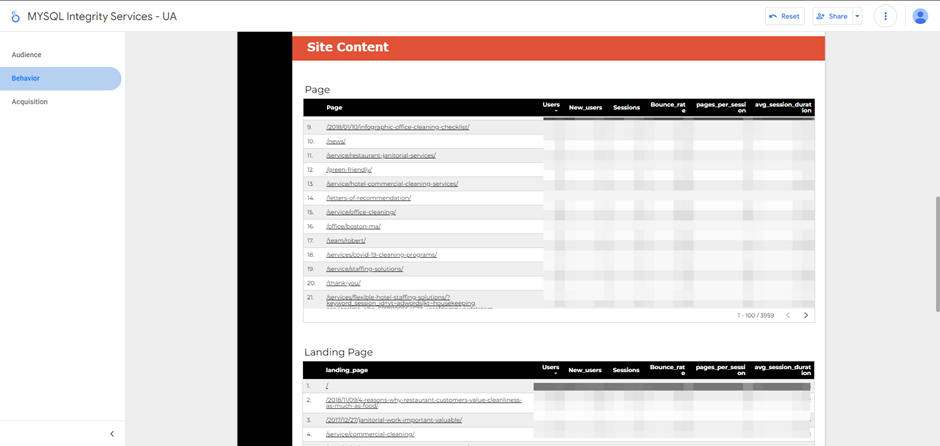Click the /service/commercial-cleaning/ landing page link

point(370,434)
